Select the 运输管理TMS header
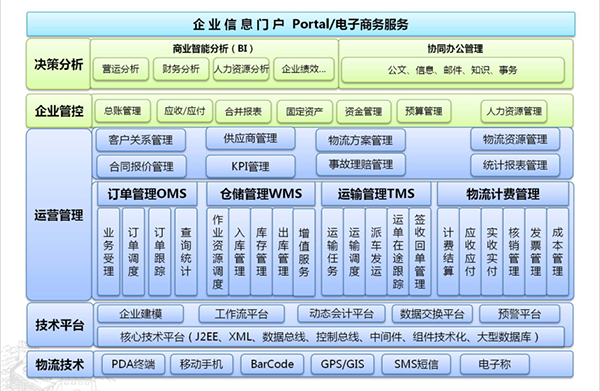600x391 pixels. click(x=376, y=194)
